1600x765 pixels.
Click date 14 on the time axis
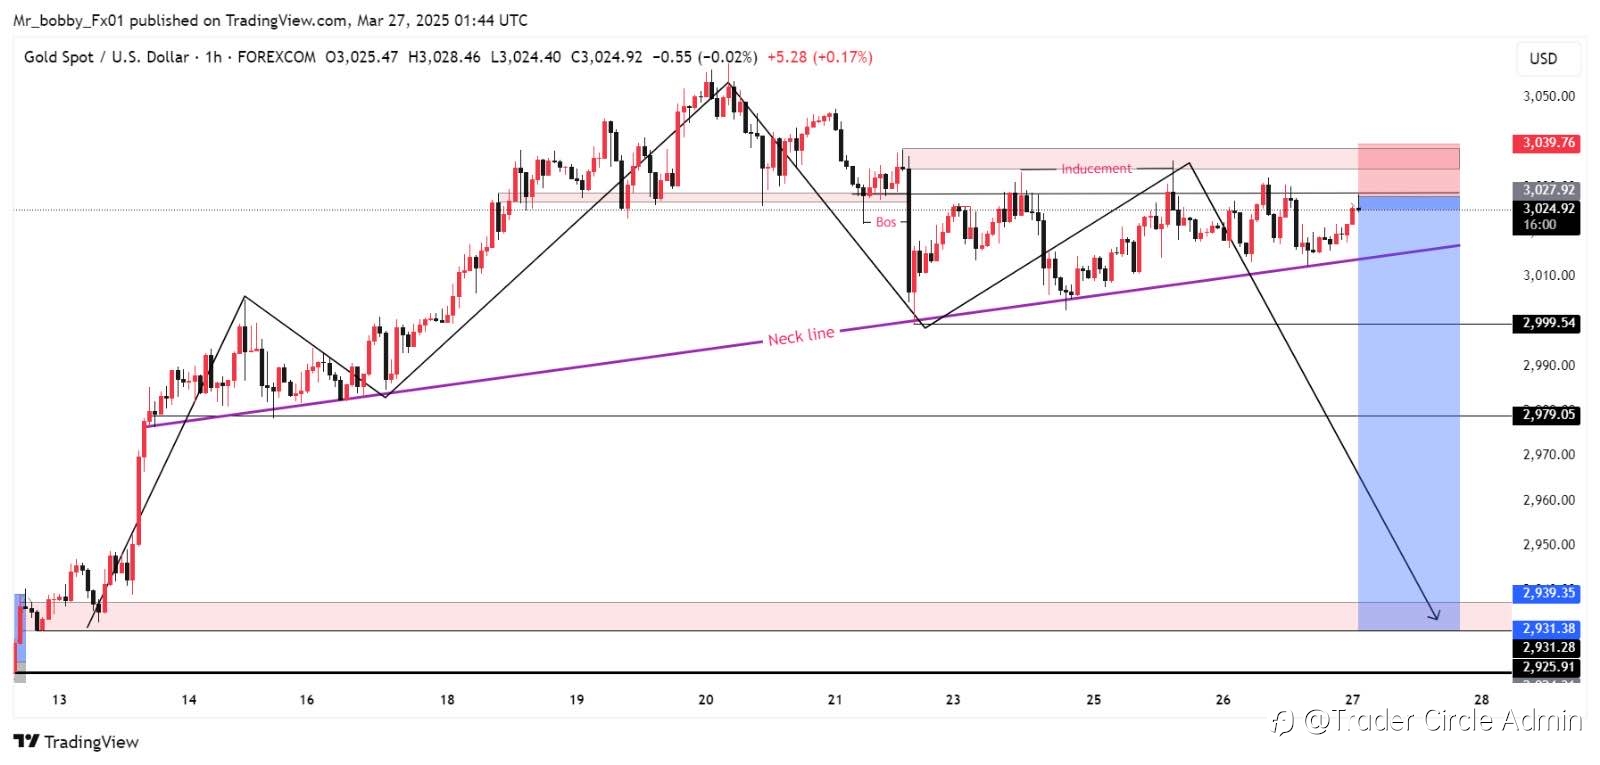point(189,700)
